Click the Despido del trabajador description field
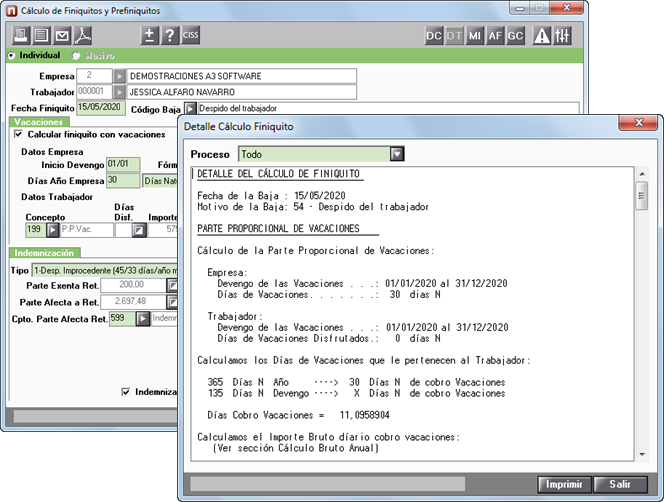Screen dimensions: 664x502 [x=388, y=108]
